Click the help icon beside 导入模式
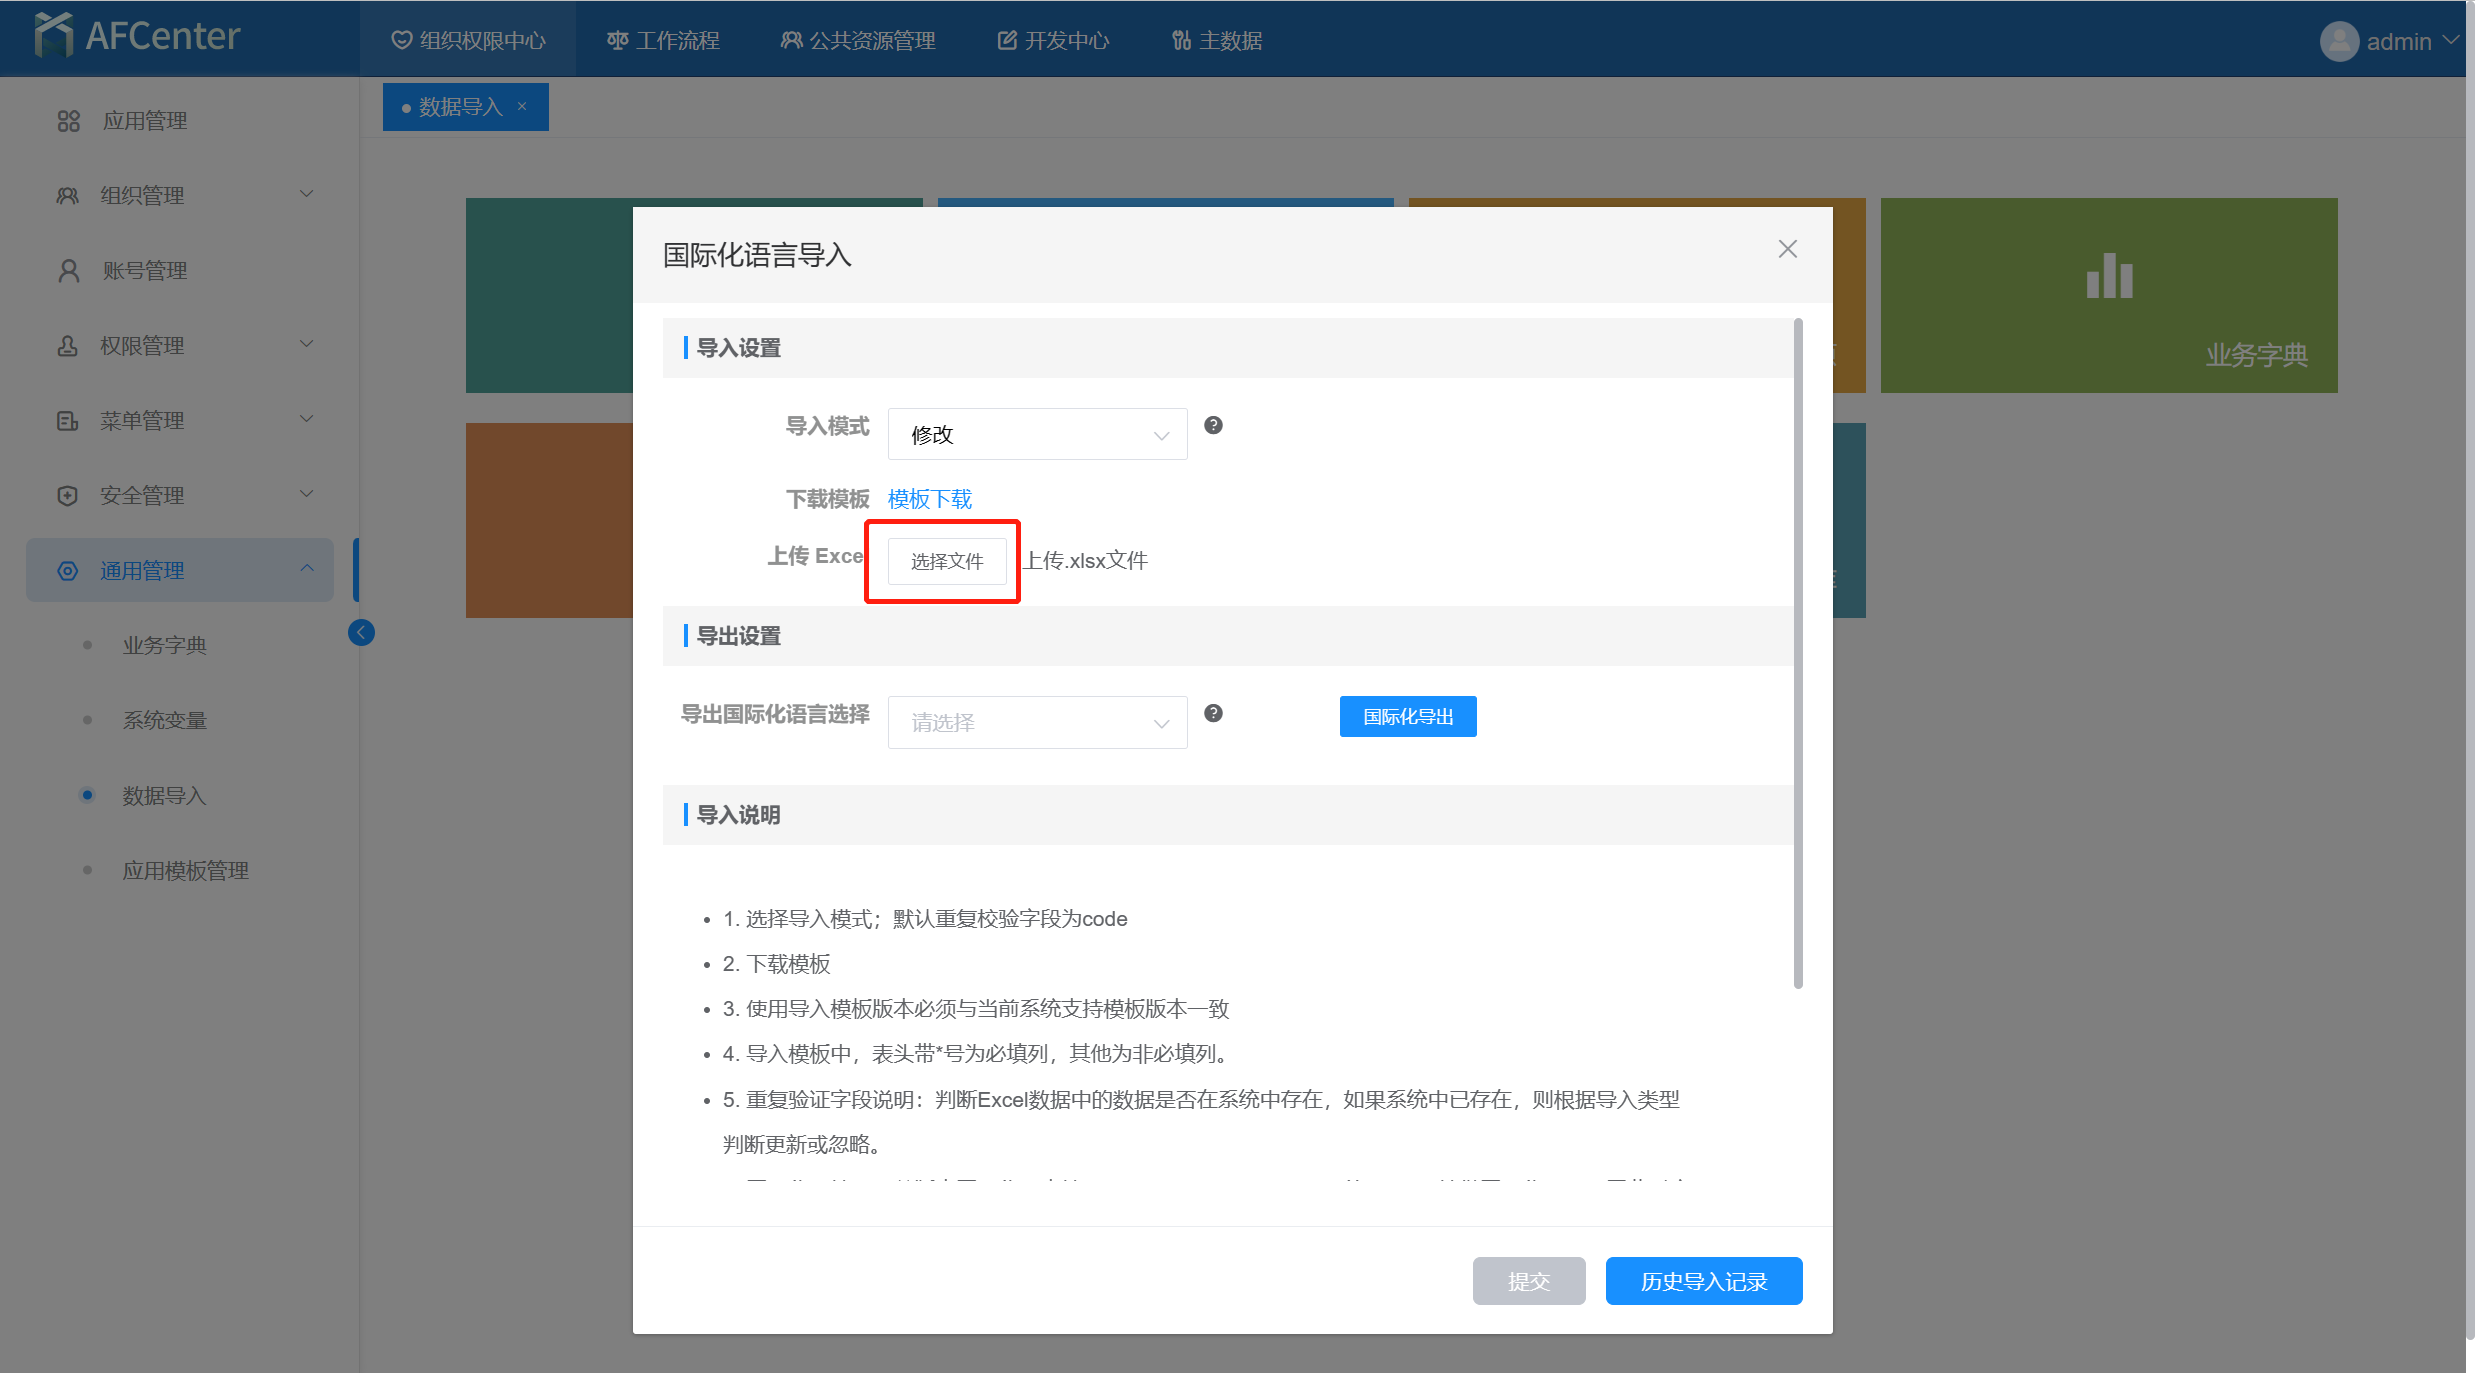 pyautogui.click(x=1213, y=425)
